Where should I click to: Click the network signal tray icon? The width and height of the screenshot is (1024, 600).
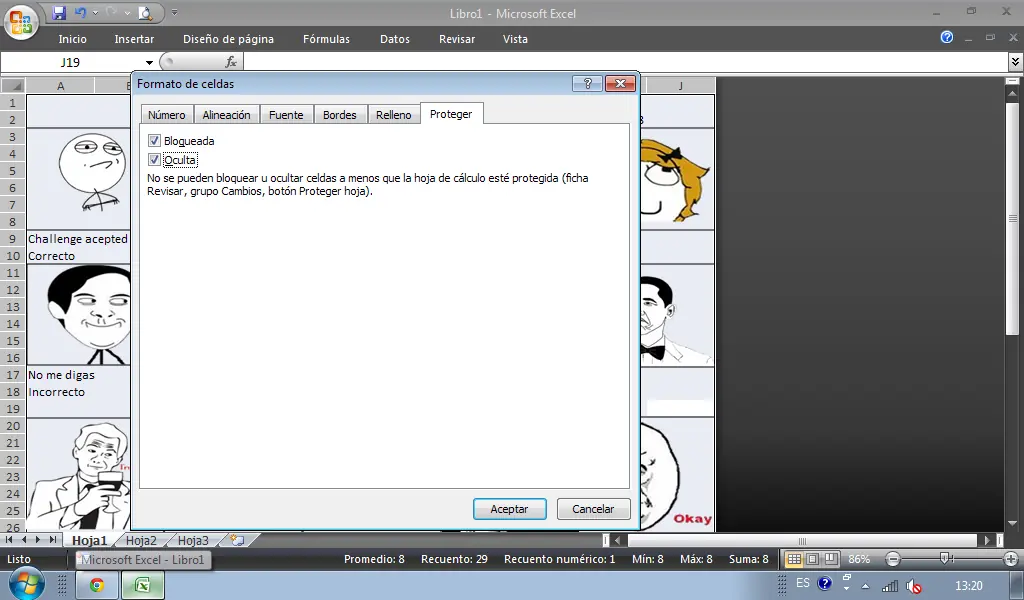point(890,586)
